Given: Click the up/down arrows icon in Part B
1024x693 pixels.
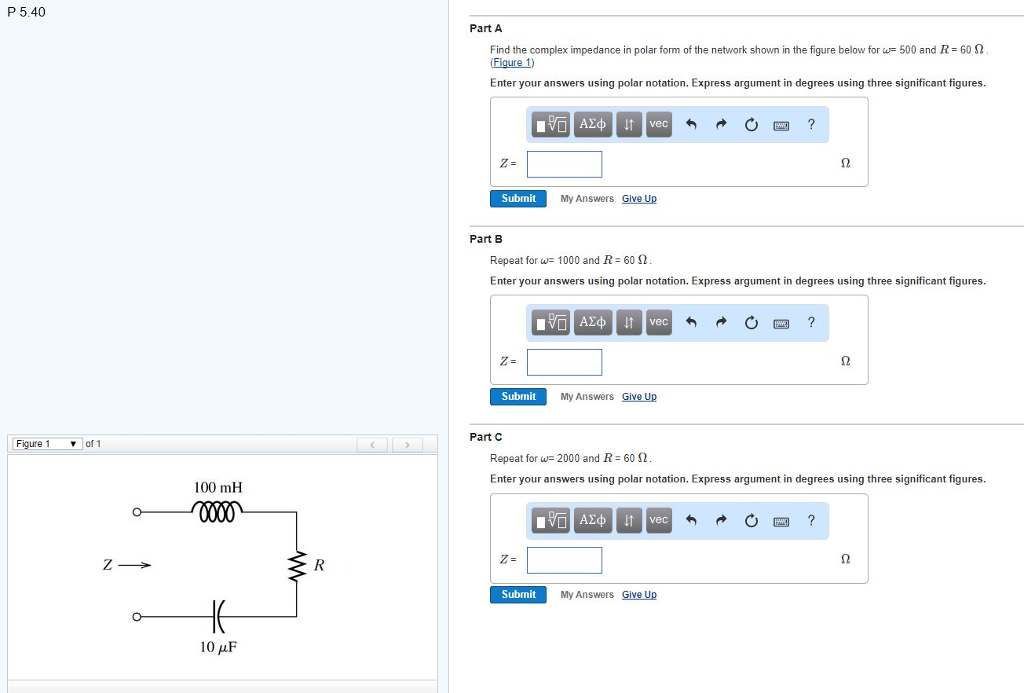Looking at the screenshot, I should coord(627,322).
